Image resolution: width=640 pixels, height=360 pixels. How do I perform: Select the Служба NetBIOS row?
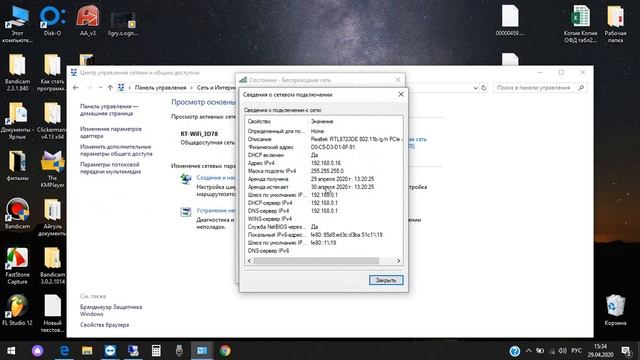click(x=324, y=227)
